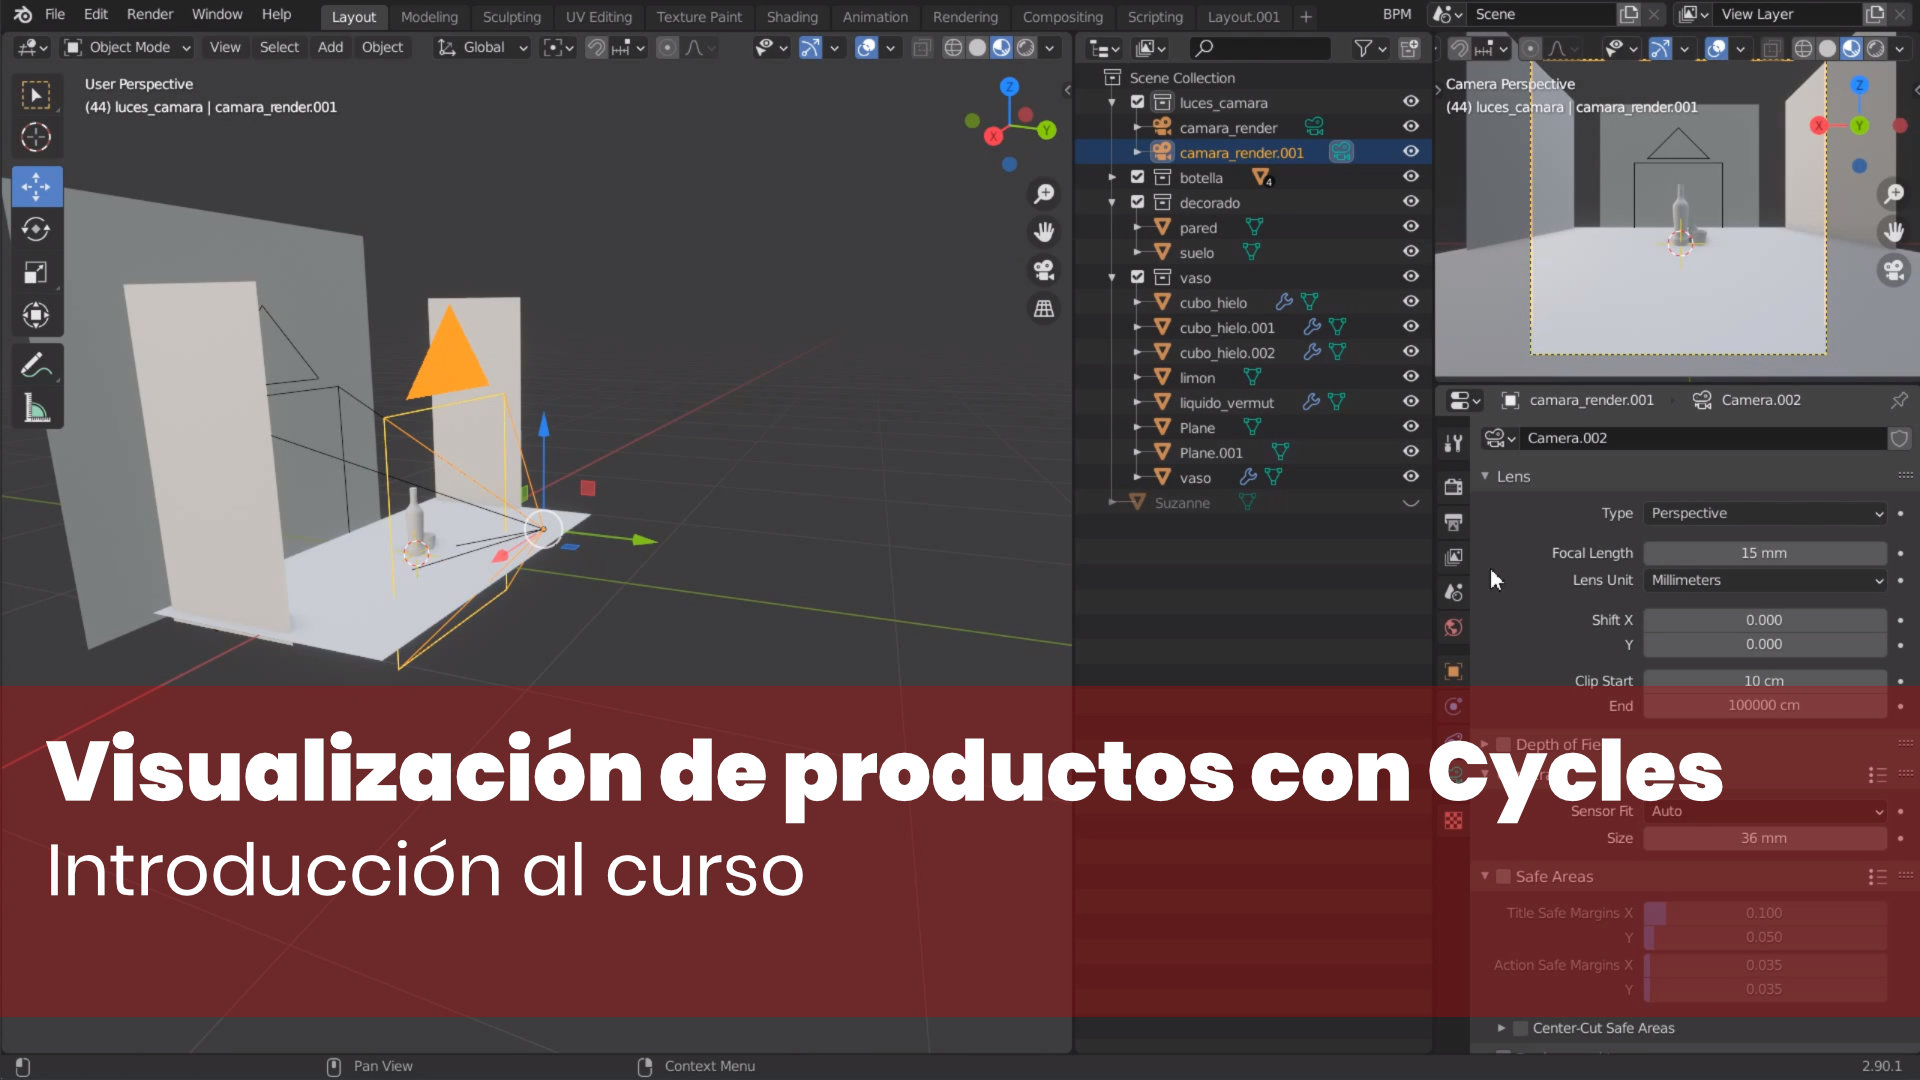Viewport: 1920px width, 1080px height.
Task: Toggle visibility of camera_render.001
Action: coord(1410,152)
